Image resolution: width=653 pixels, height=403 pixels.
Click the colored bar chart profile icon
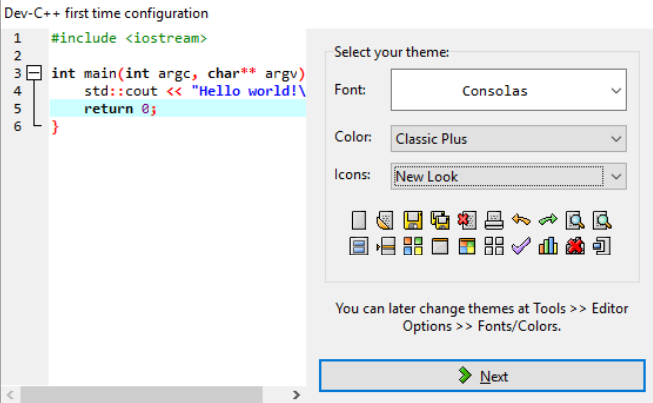tap(548, 246)
